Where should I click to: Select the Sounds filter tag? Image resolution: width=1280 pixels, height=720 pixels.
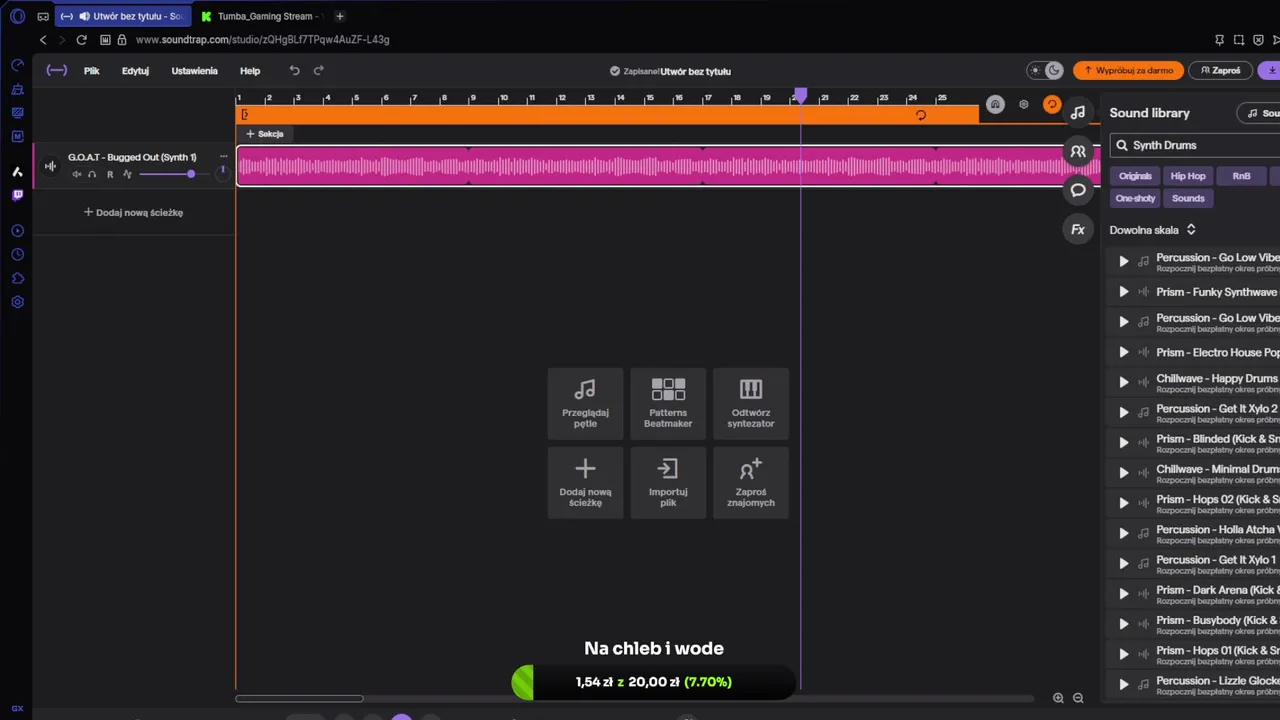(x=1188, y=198)
